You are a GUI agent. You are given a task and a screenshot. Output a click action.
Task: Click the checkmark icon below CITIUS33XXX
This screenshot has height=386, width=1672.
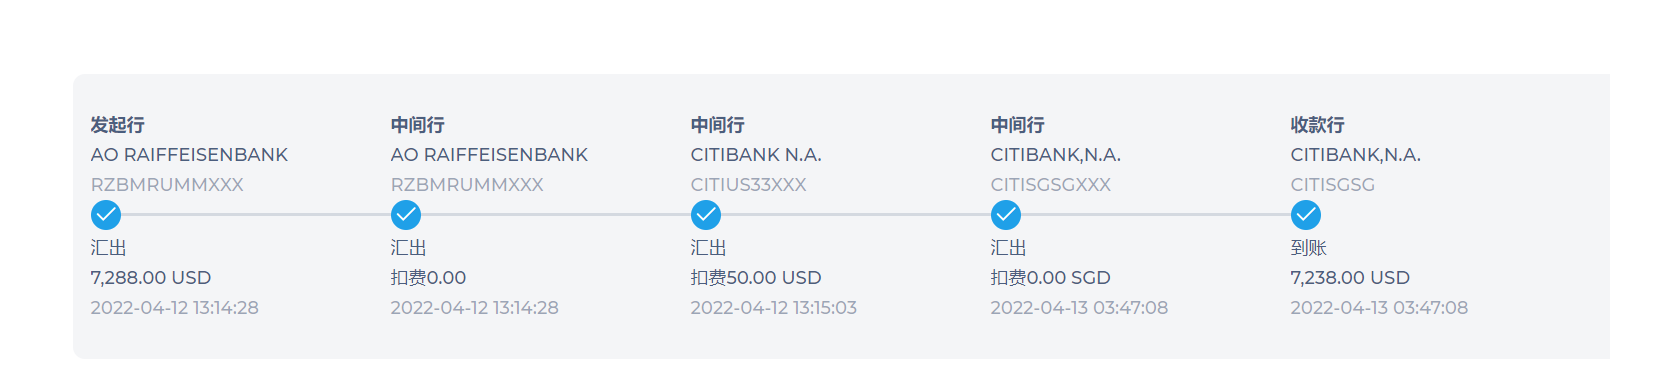tap(706, 215)
